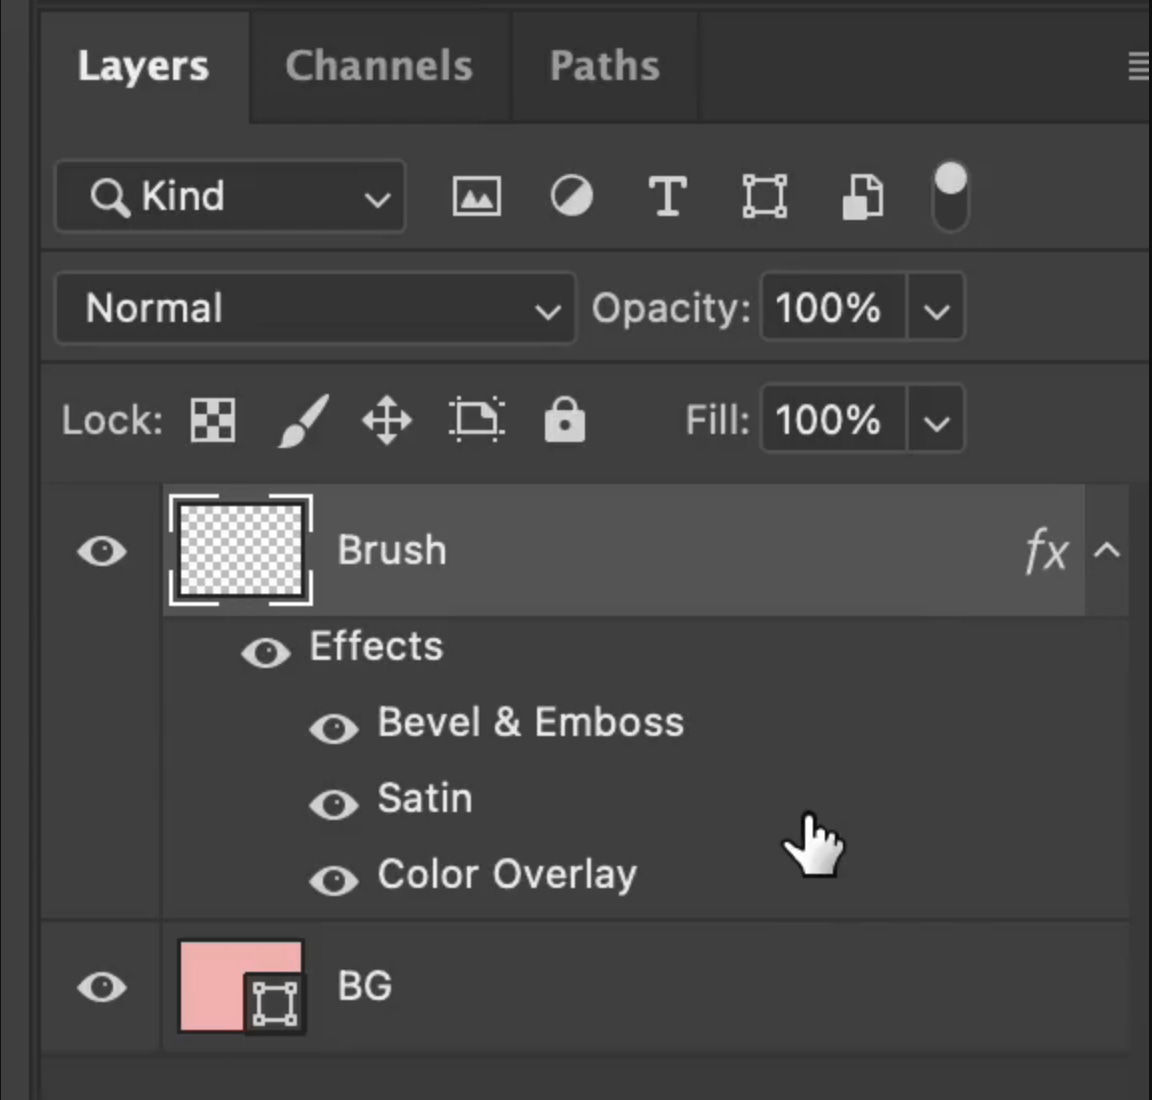This screenshot has height=1100, width=1152.
Task: Lock transparent pixels checkerboard icon
Action: point(213,420)
